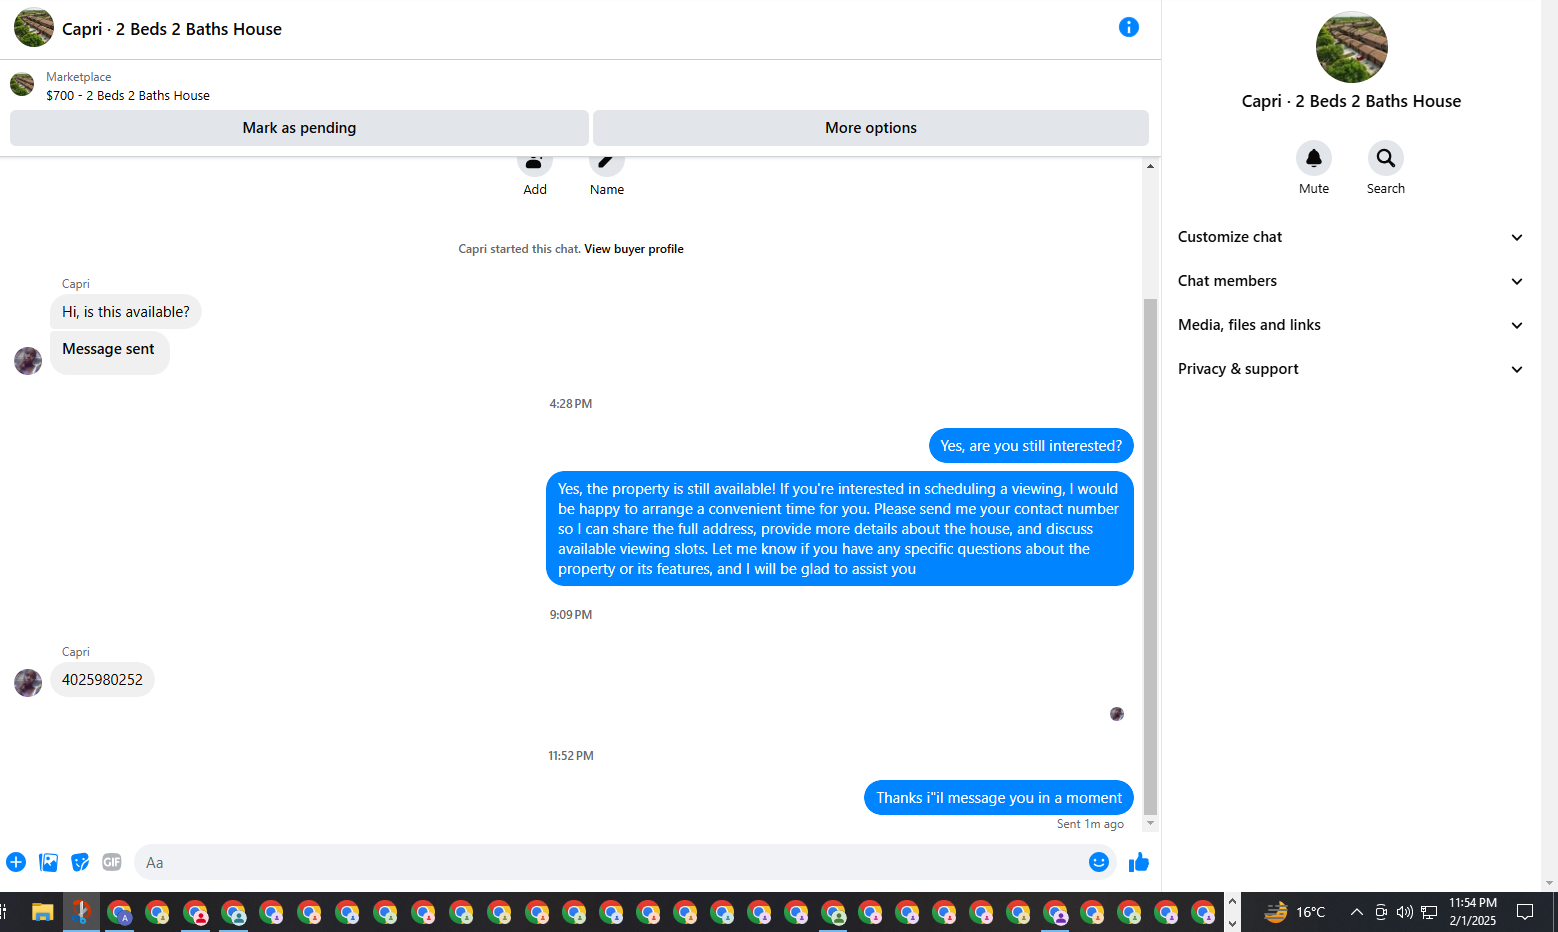Image resolution: width=1558 pixels, height=932 pixels.
Task: Open the GIF picker
Action: (x=112, y=862)
